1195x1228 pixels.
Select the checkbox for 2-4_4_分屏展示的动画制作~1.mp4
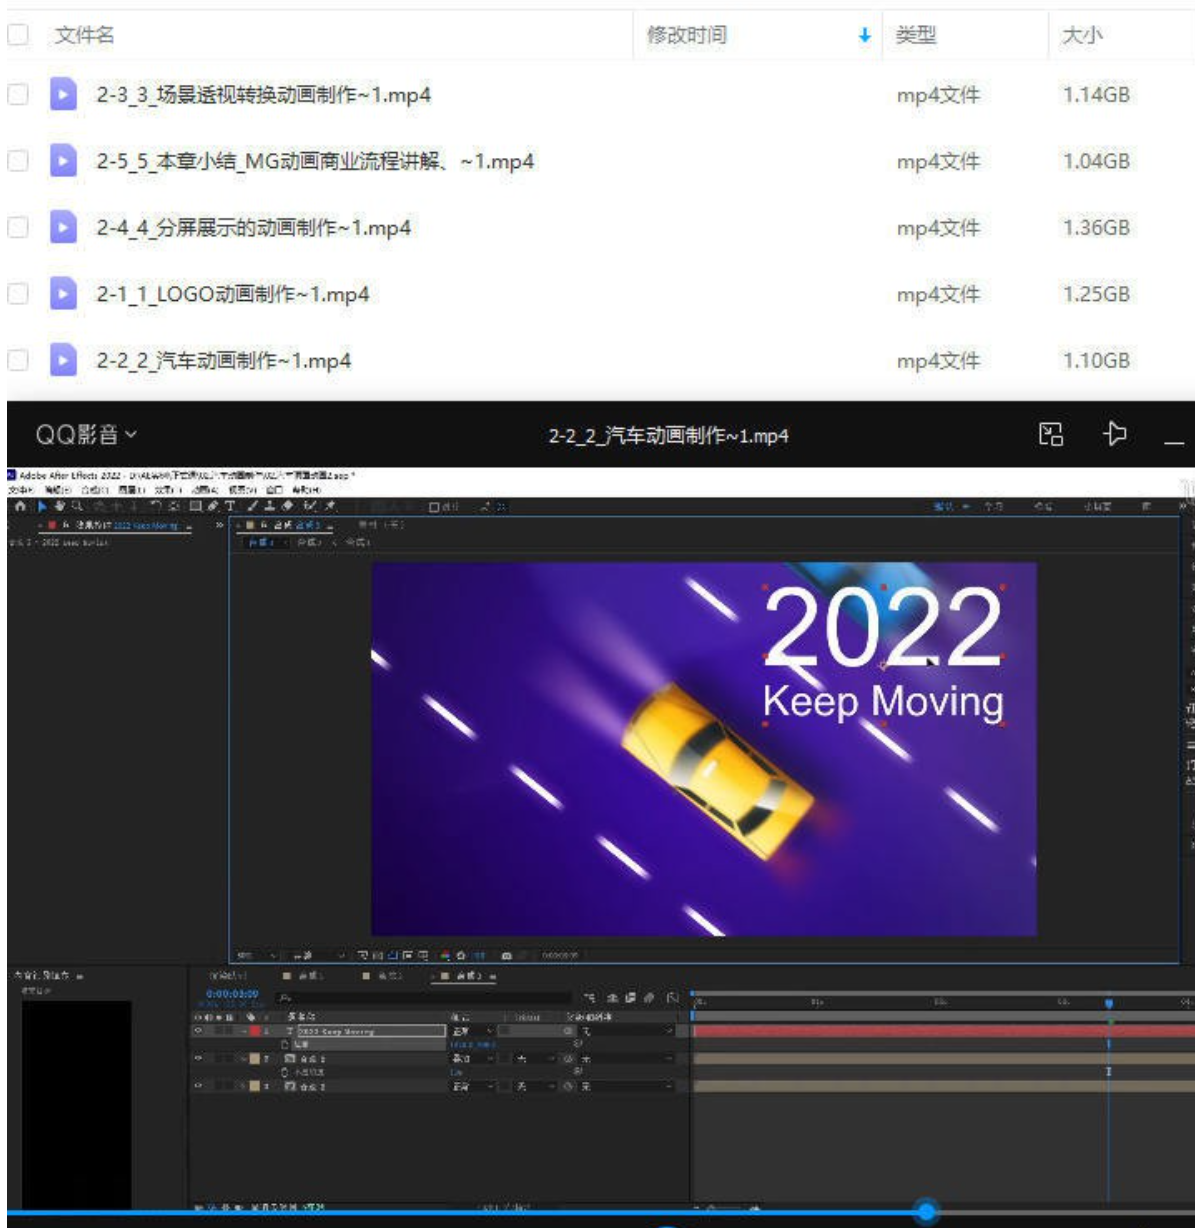[18, 228]
